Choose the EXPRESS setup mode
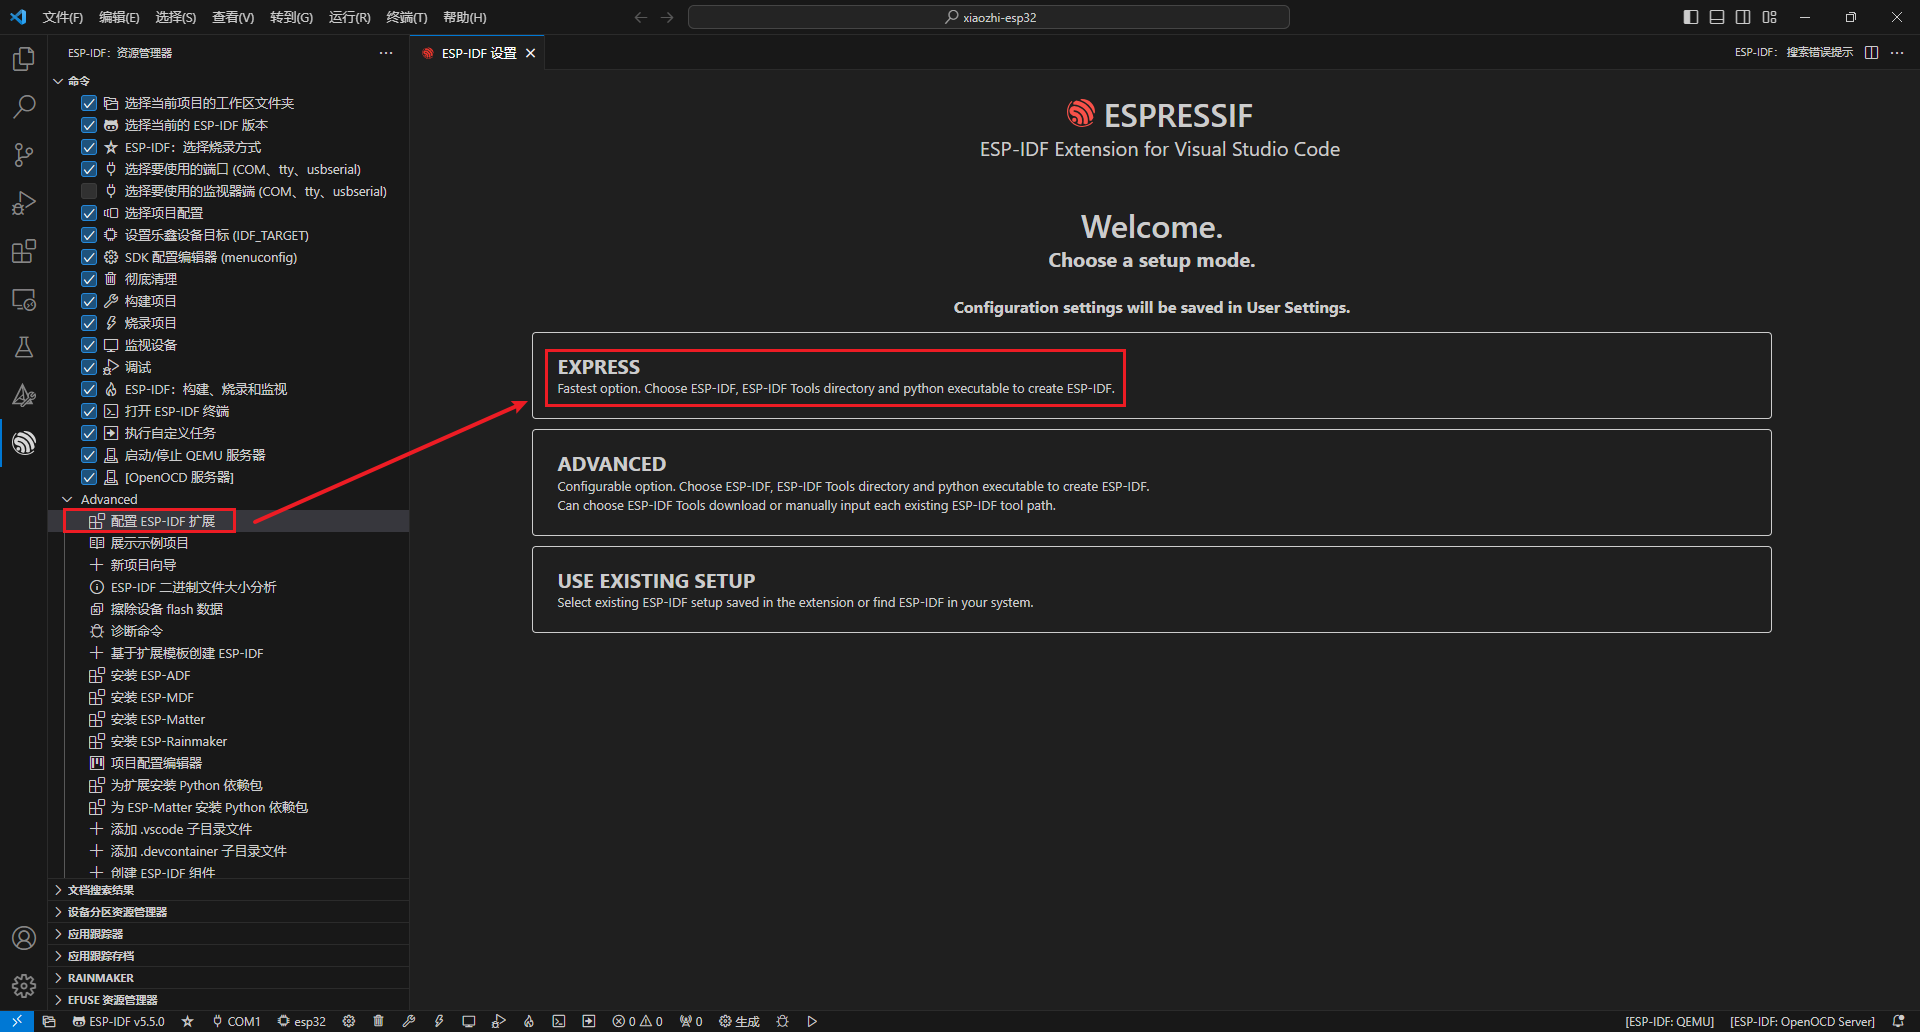 (1150, 376)
